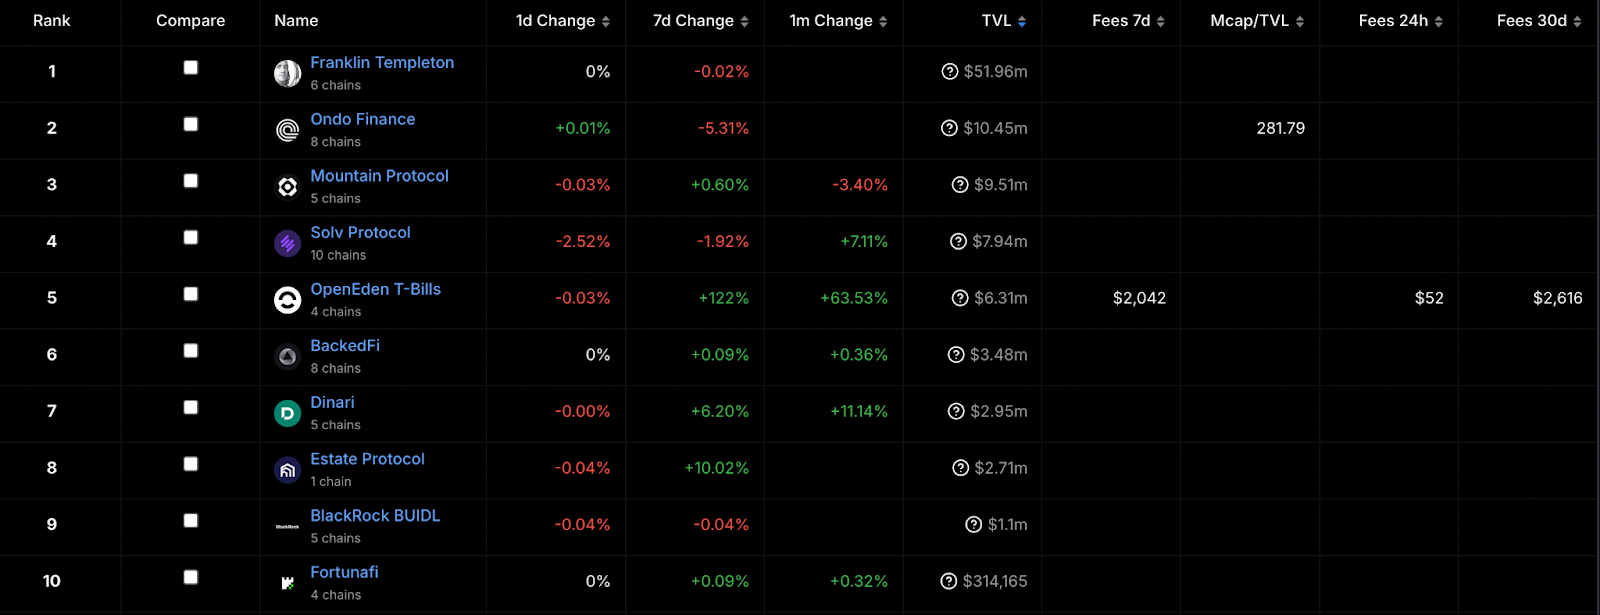
Task: Click the question mark beside $51.96m TVL
Action: coord(950,72)
